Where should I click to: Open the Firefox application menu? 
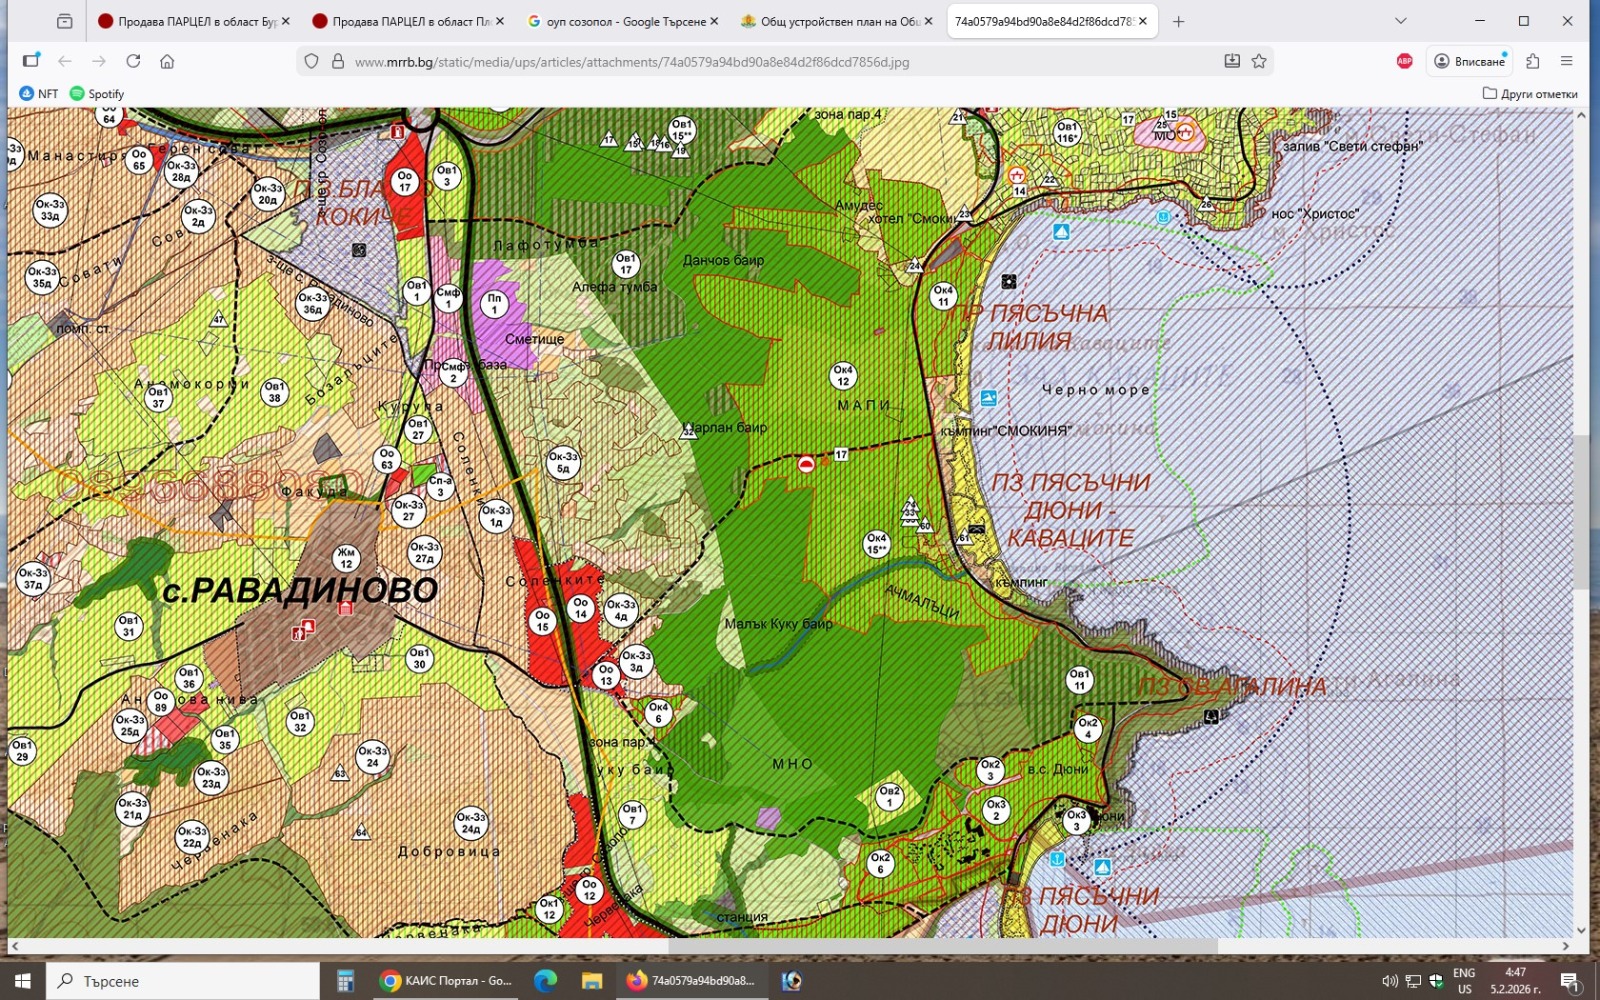tap(1566, 61)
